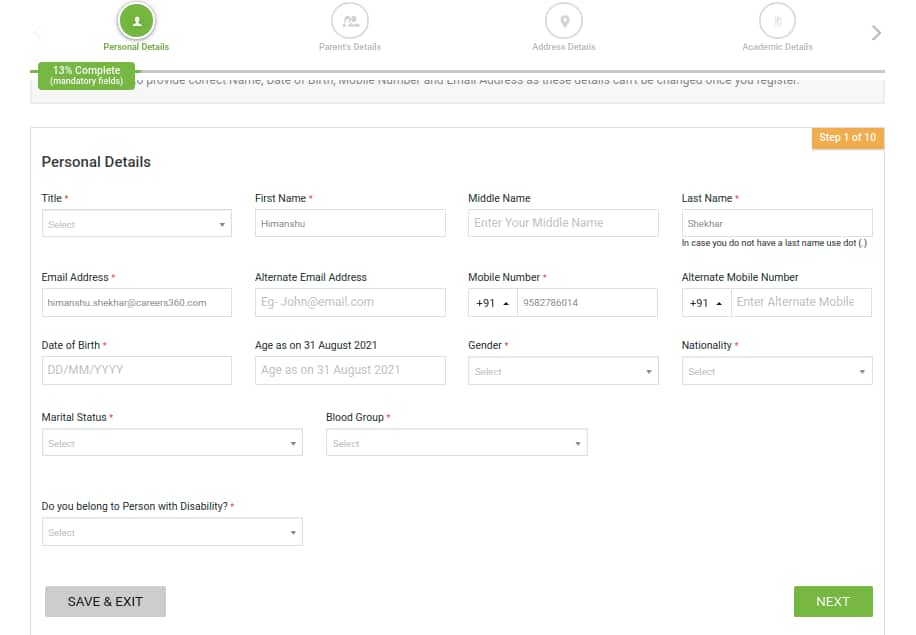The image size is (916, 635).
Task: Click the Address Details location pin icon
Action: point(563,20)
